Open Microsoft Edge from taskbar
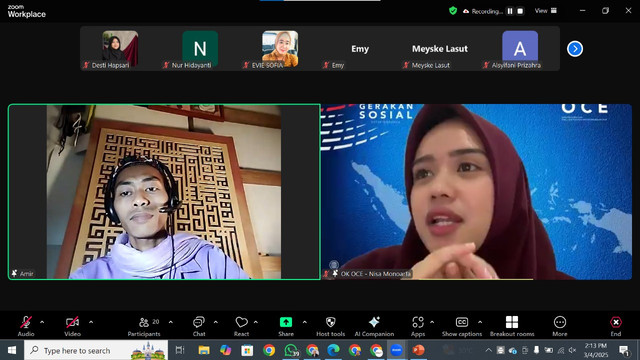Viewport: 640px width, 360px height. click(x=333, y=350)
